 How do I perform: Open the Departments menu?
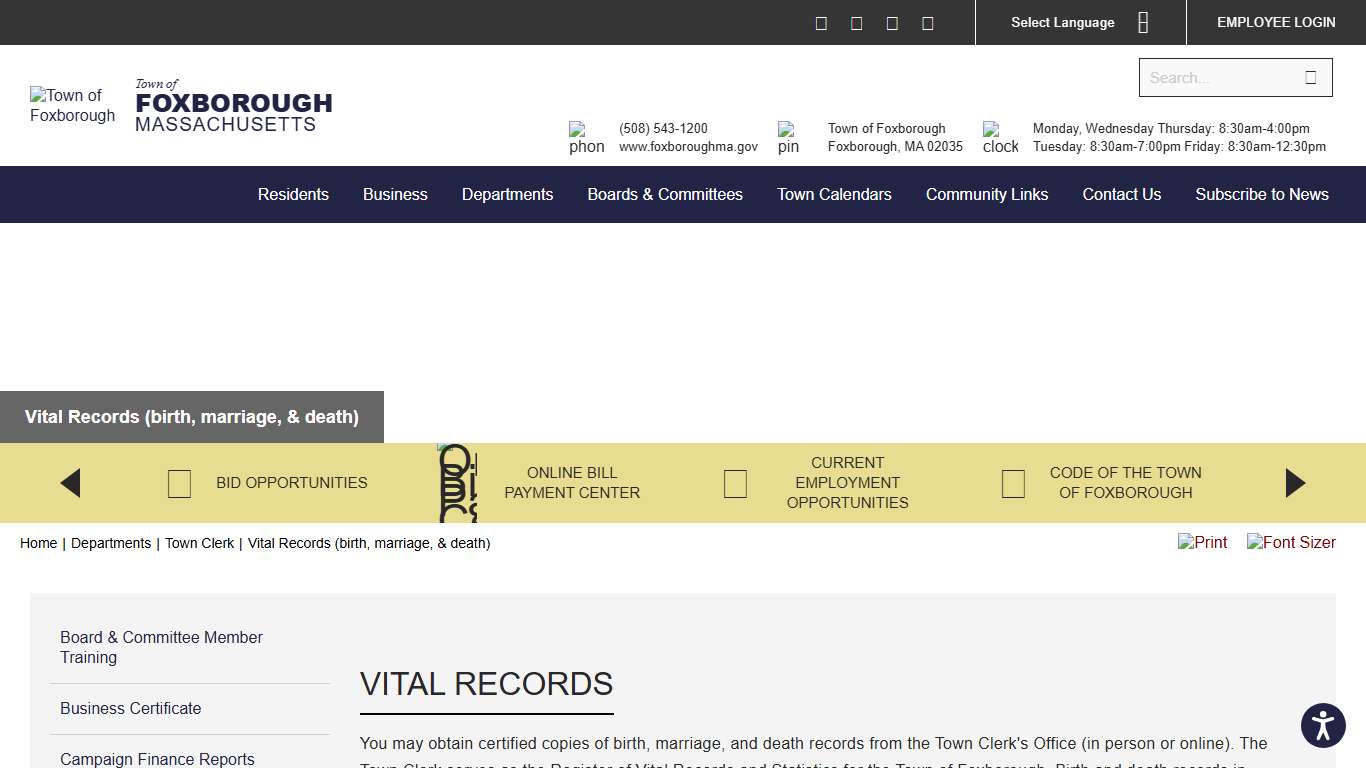(507, 194)
